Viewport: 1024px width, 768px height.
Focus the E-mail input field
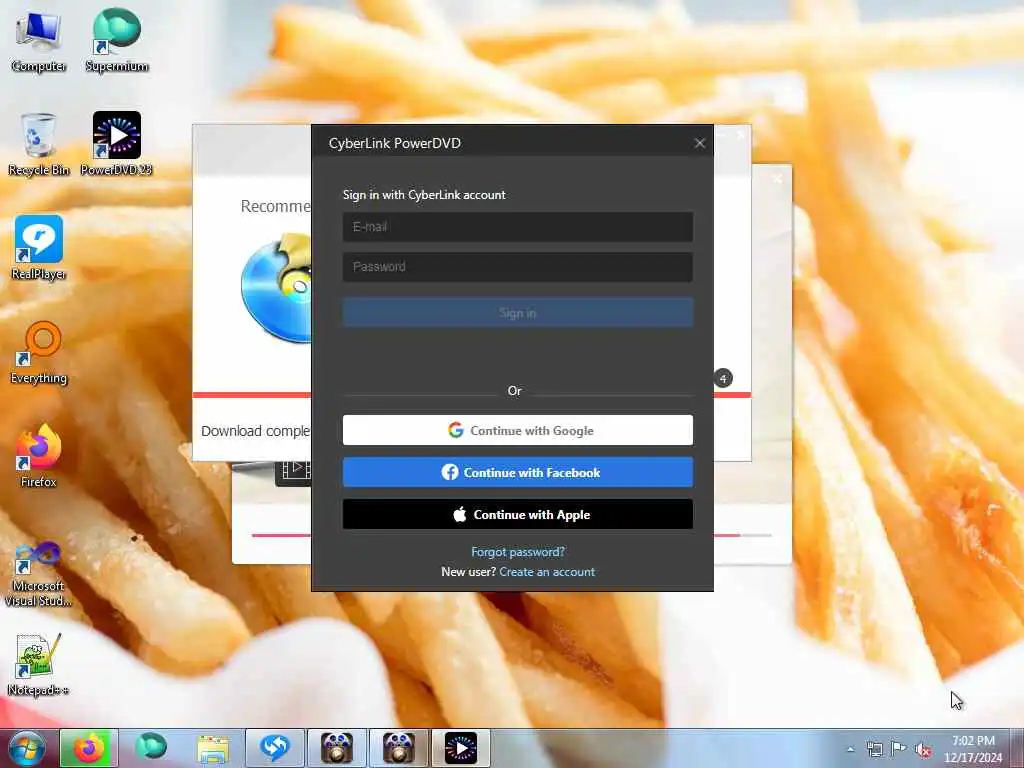point(517,227)
